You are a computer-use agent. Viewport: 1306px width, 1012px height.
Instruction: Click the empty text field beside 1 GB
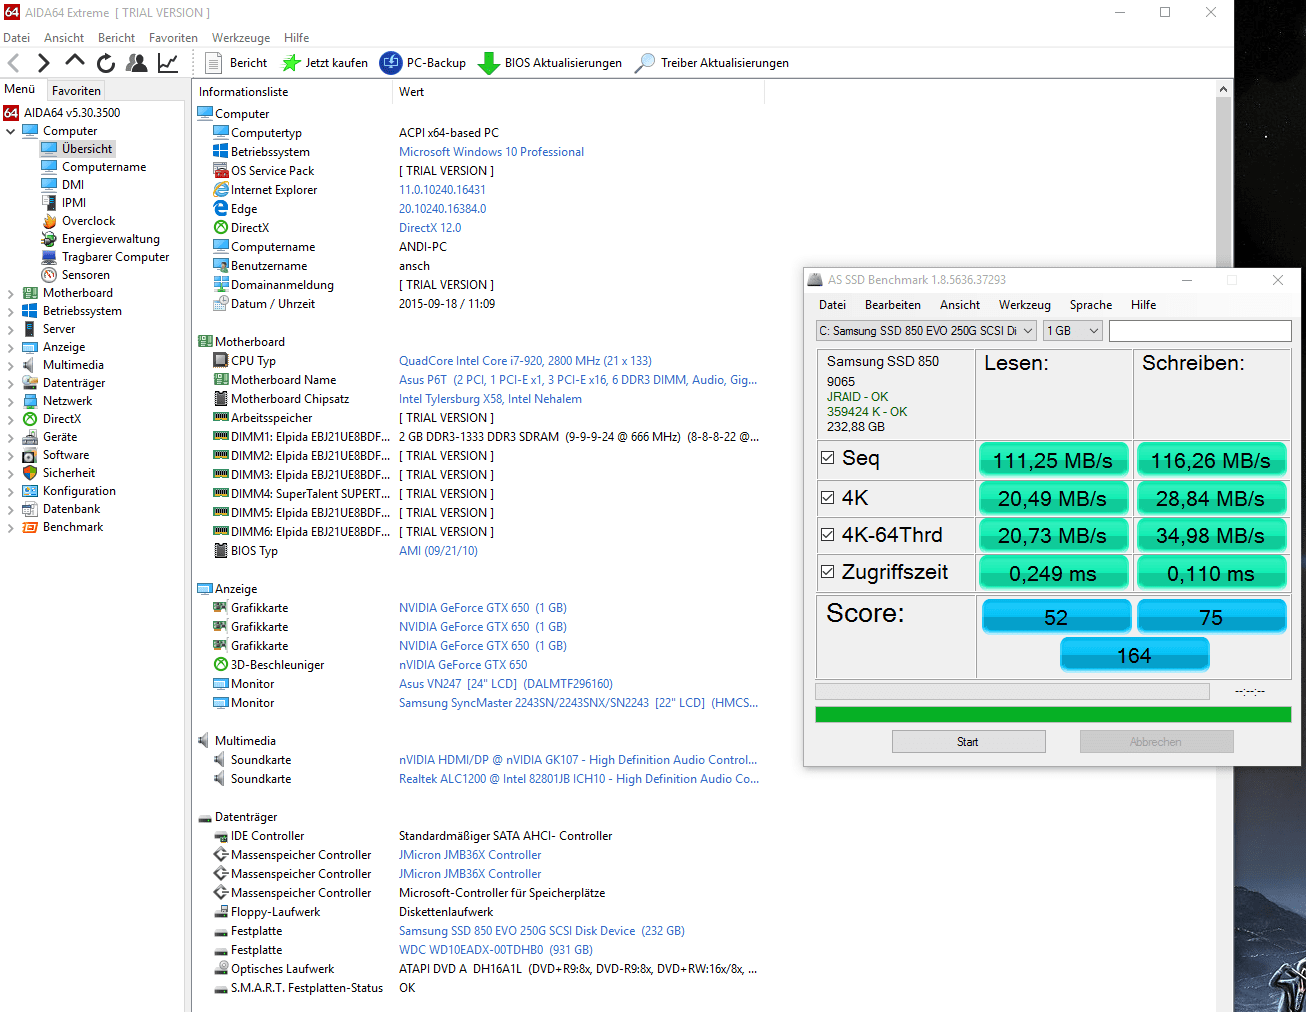(x=1200, y=331)
